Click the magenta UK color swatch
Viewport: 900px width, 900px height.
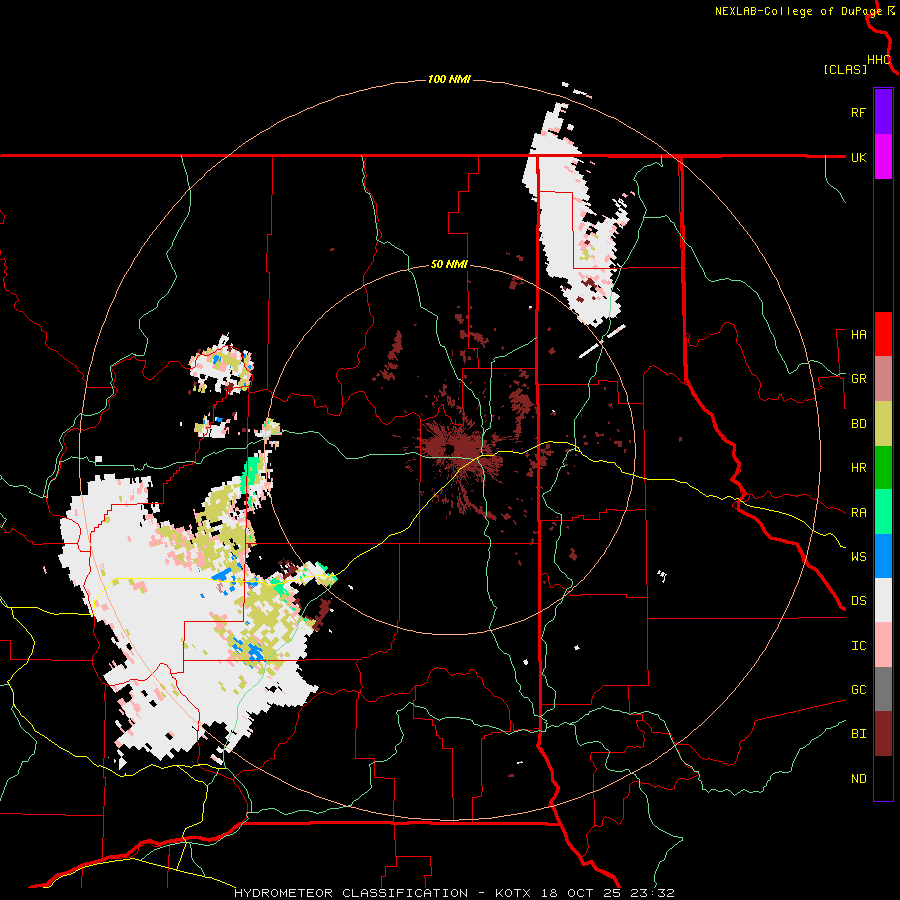(x=883, y=157)
